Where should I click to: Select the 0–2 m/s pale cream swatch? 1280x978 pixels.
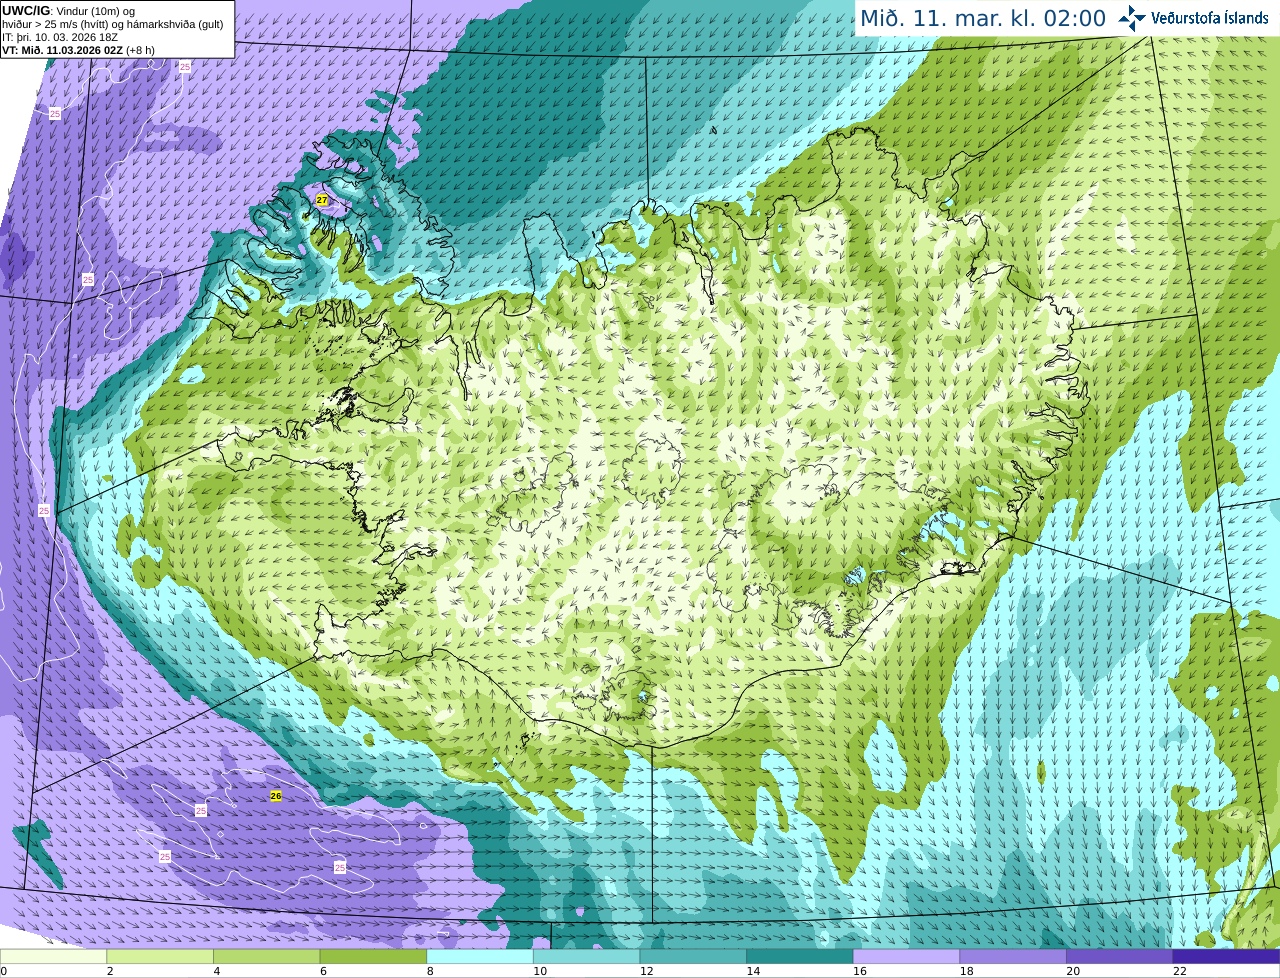[53, 956]
